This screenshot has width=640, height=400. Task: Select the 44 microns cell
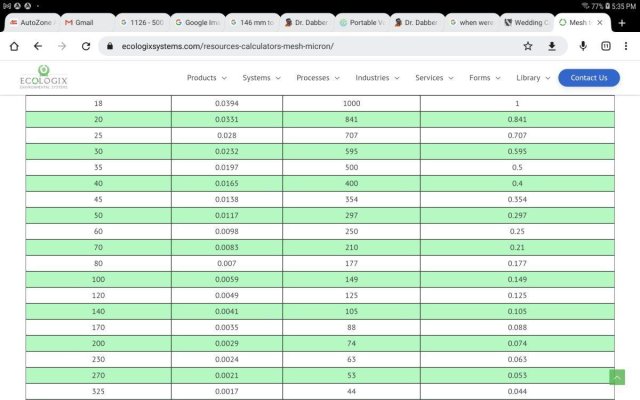(x=351, y=391)
